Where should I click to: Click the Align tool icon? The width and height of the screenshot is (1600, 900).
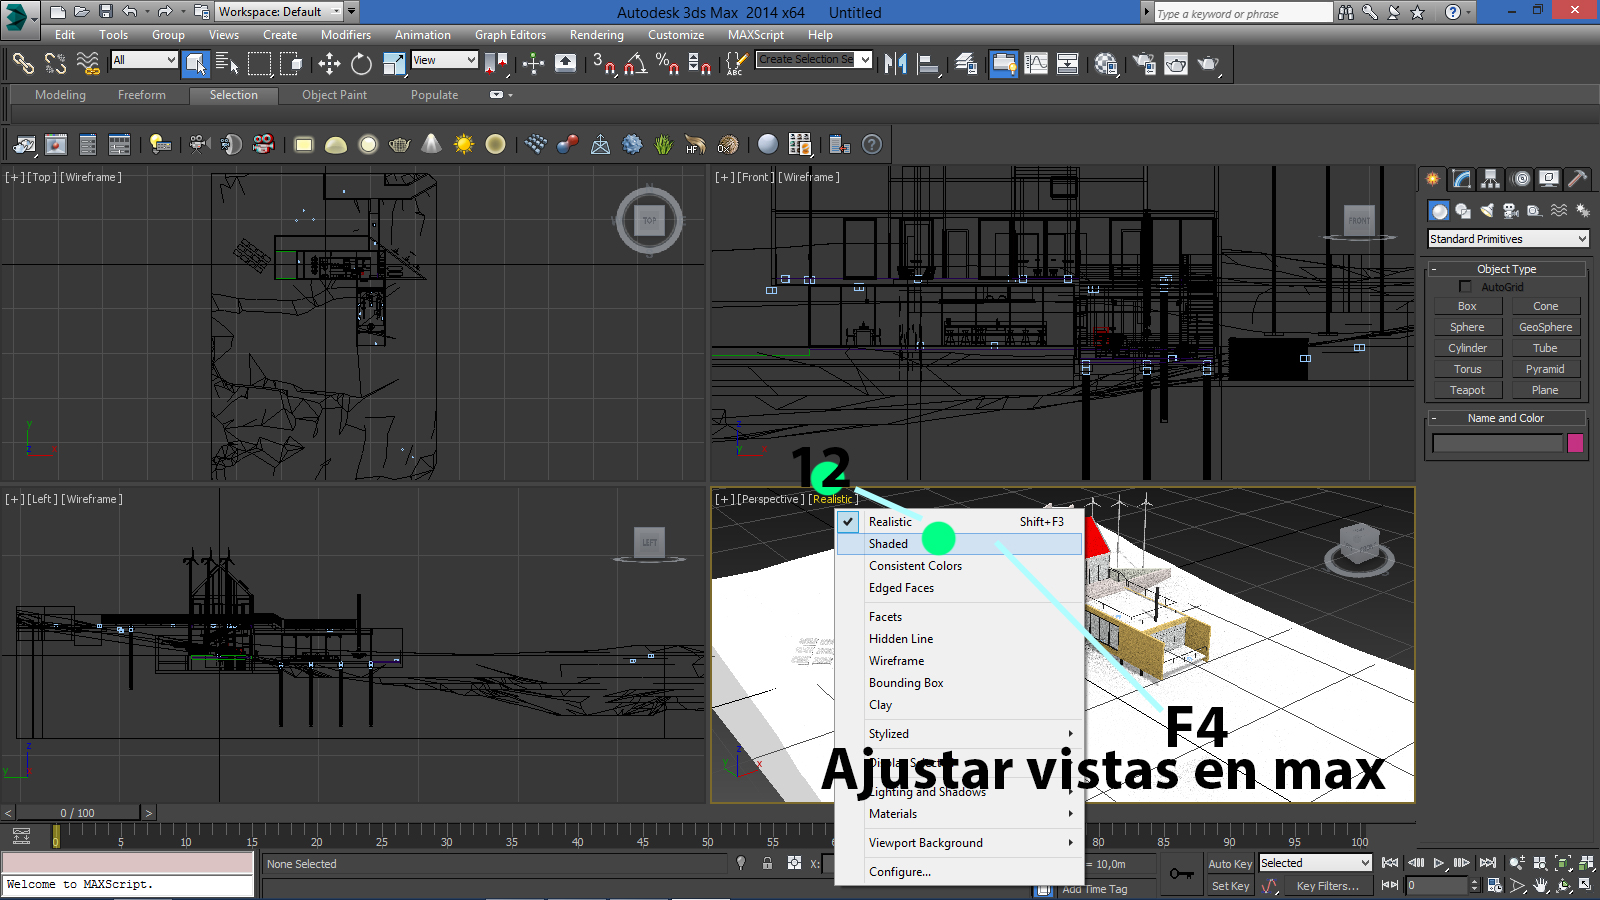[x=928, y=64]
